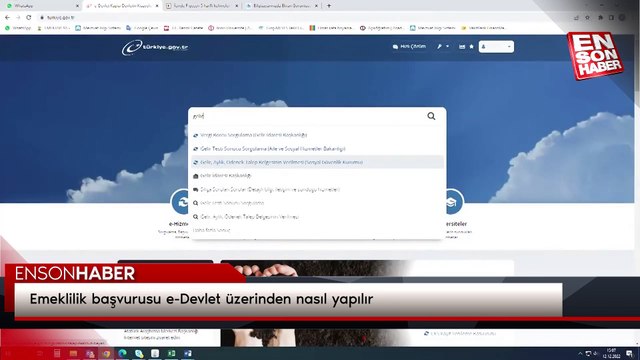Image resolution: width=640 pixels, height=360 pixels.
Task: Click the e-Hizmetler round icon
Action: click(181, 202)
